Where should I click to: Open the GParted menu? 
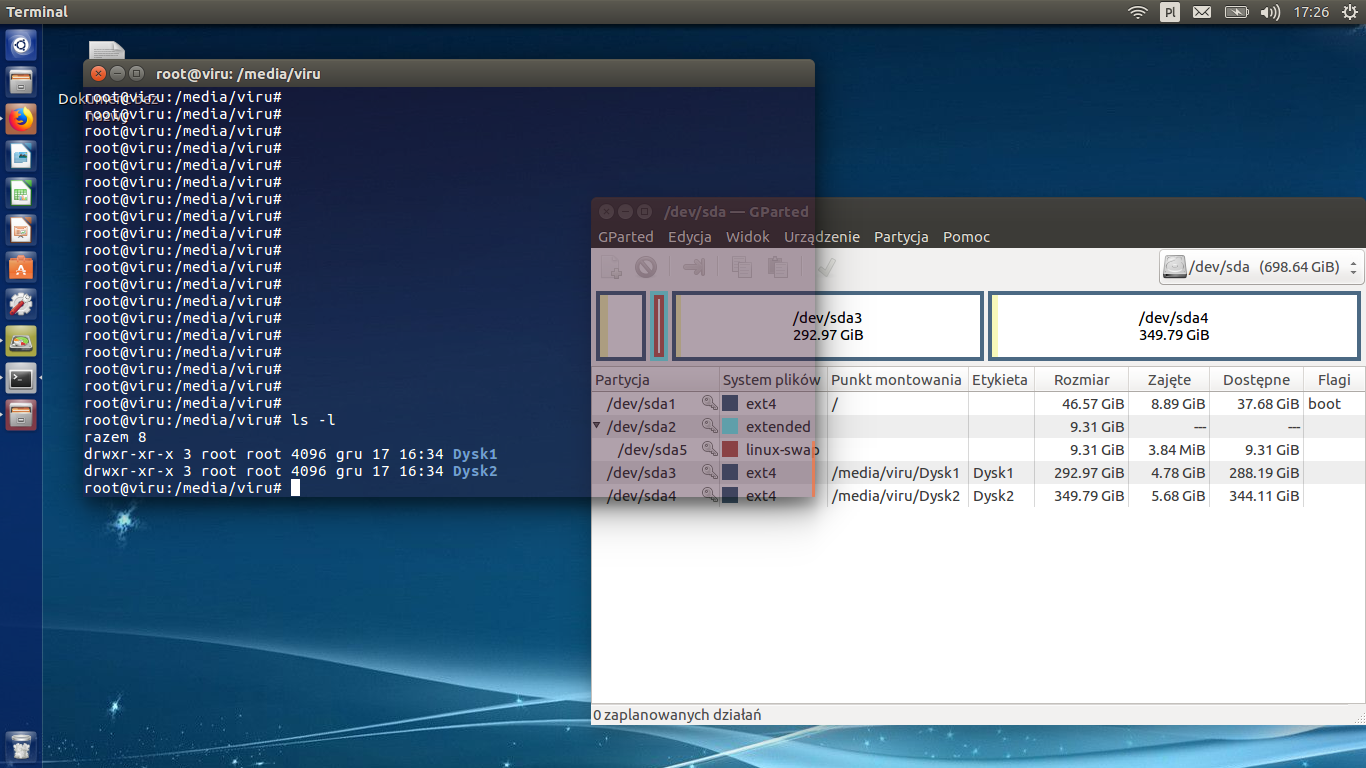(x=626, y=237)
